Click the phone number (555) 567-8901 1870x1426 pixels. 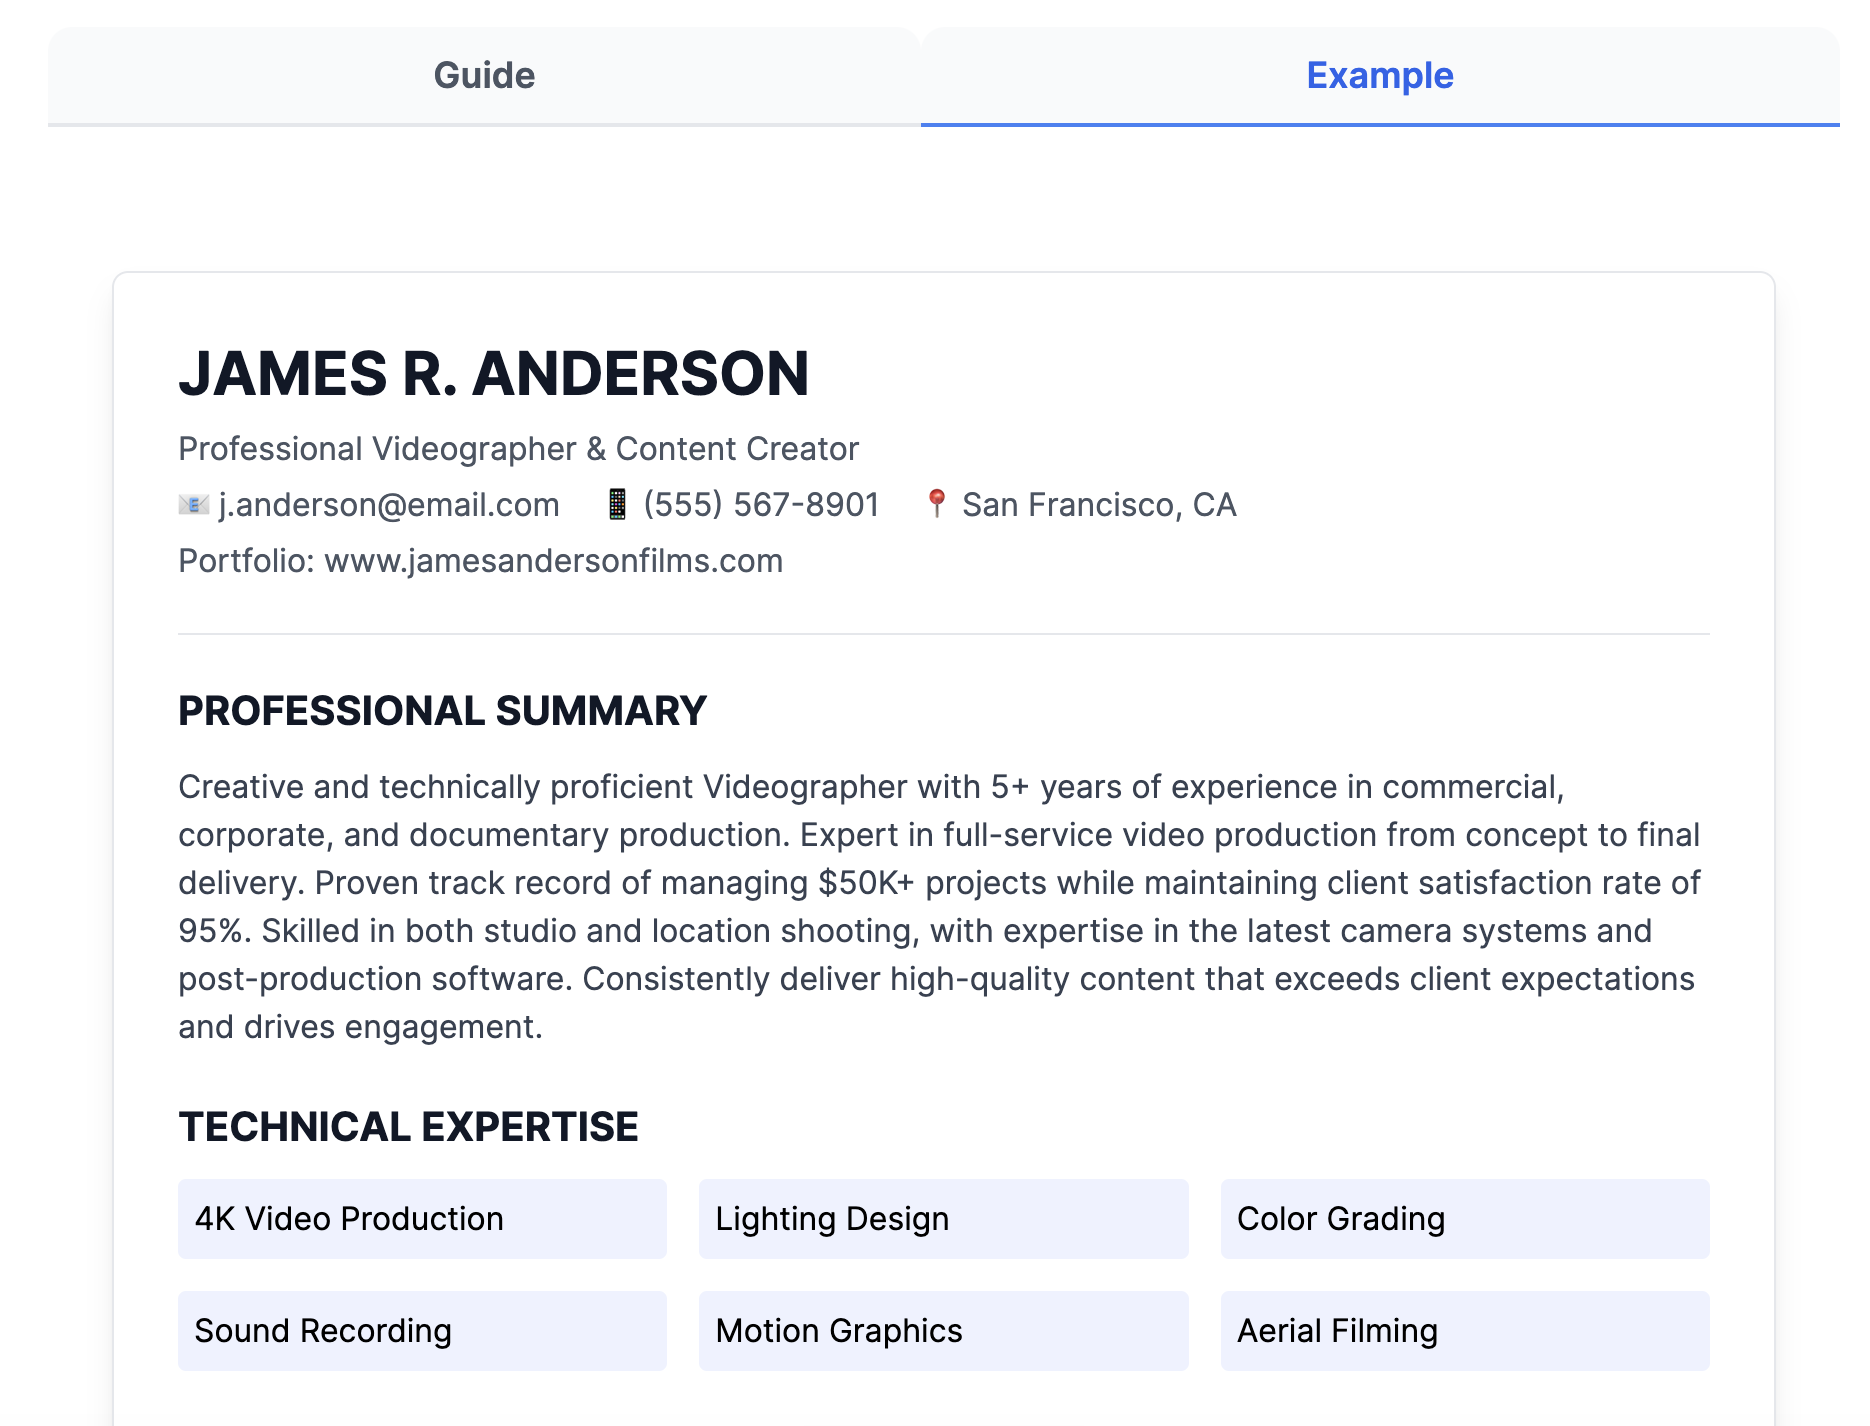[x=761, y=505]
